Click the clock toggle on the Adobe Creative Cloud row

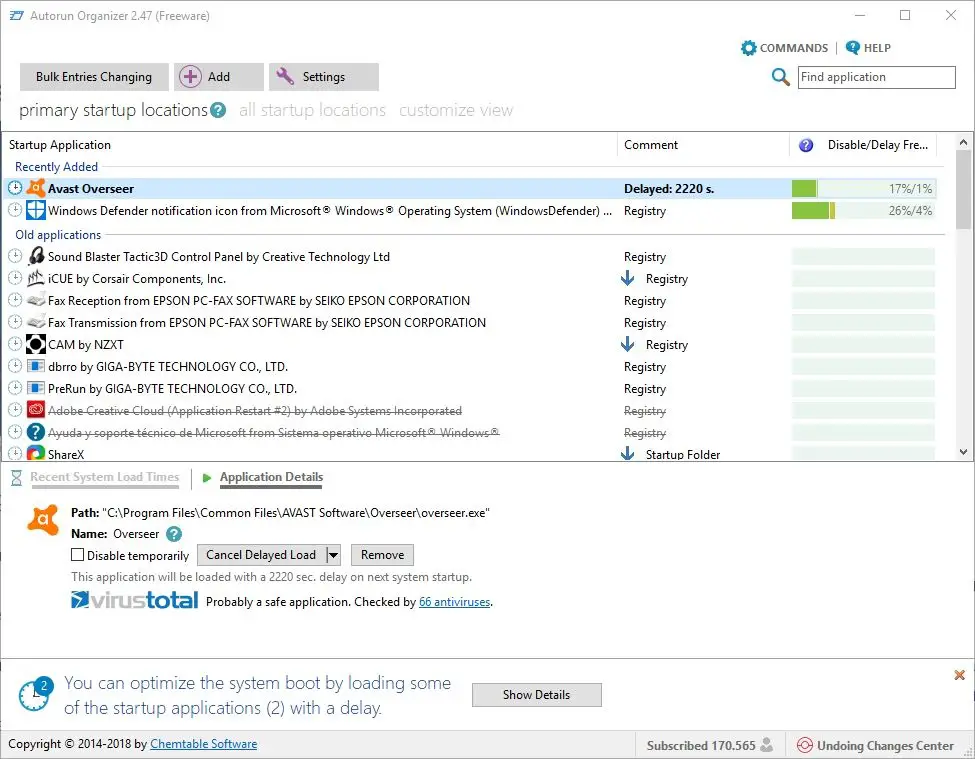[x=15, y=410]
